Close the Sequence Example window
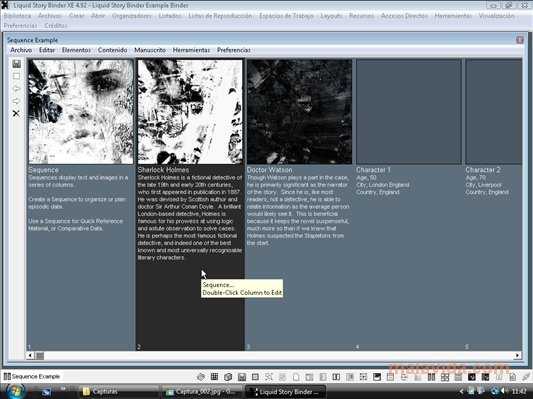 click(520, 40)
